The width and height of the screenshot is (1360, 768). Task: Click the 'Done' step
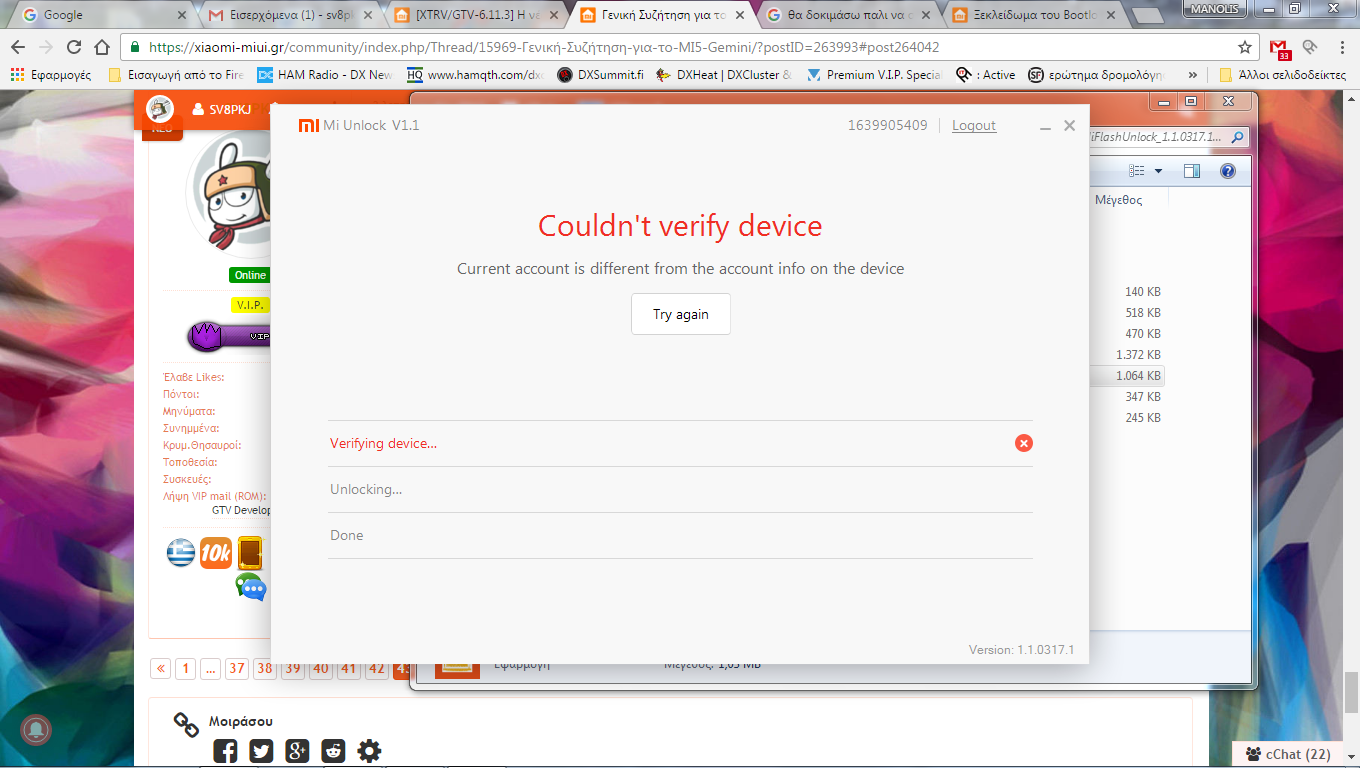(347, 535)
